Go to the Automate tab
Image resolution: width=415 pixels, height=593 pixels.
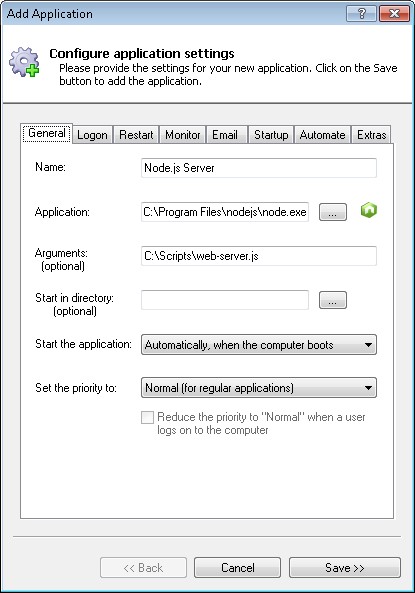pos(322,135)
